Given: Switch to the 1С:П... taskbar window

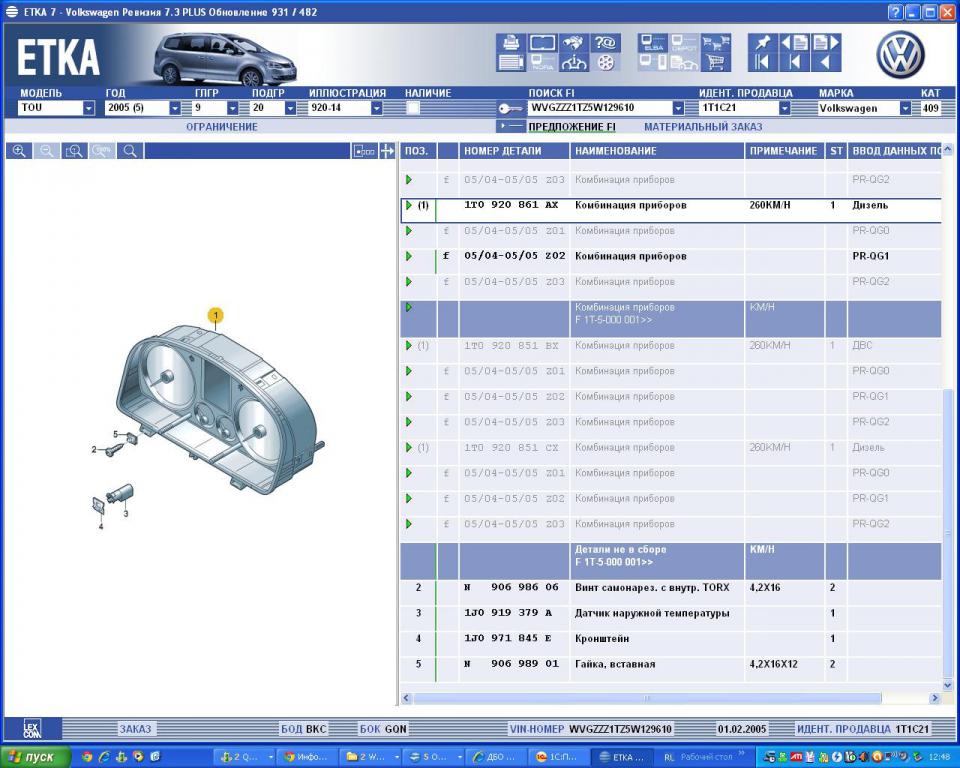Looking at the screenshot, I should click(x=557, y=757).
